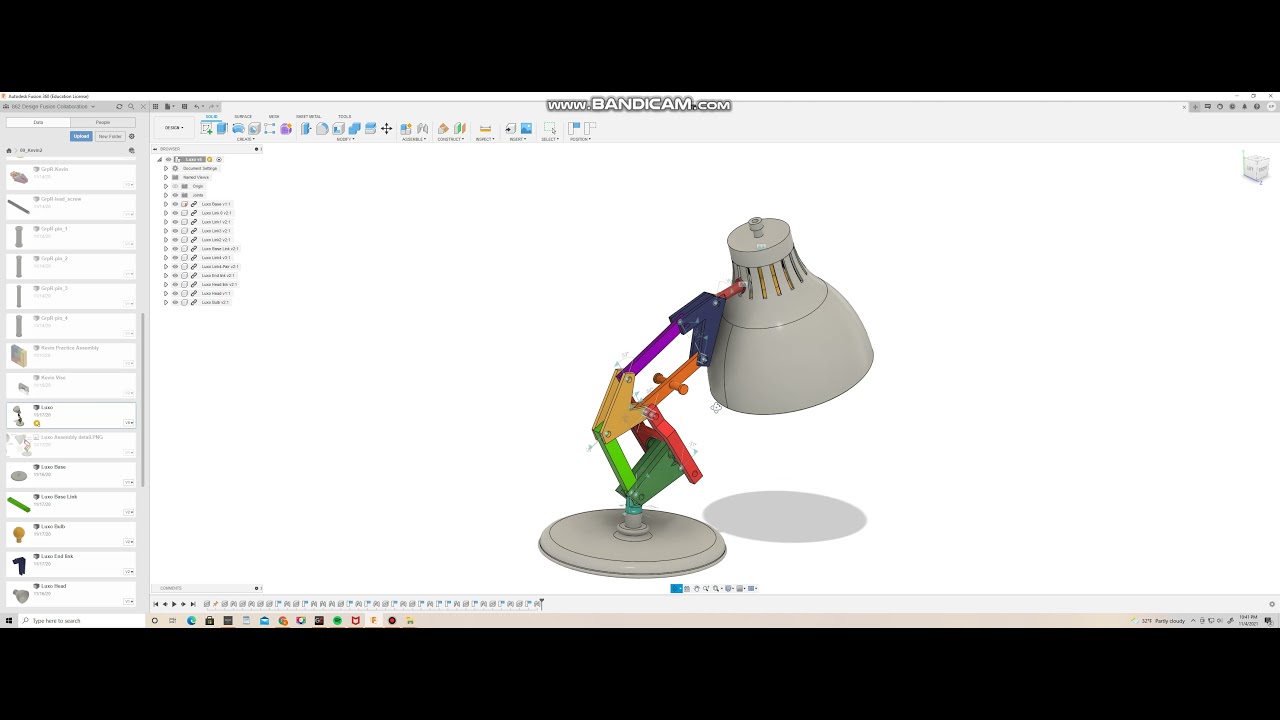Open Microsoft Edge from taskbar

pos(191,621)
